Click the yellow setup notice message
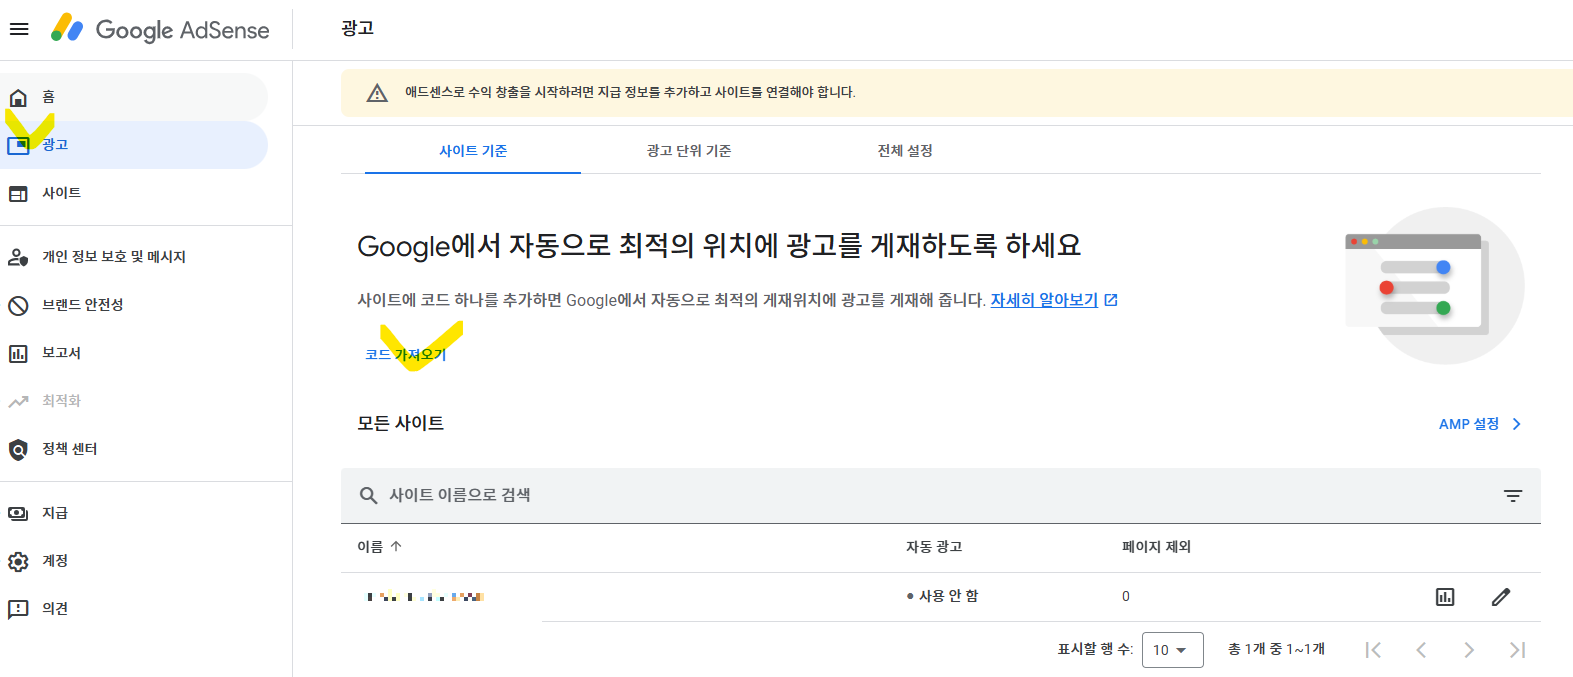Screen dimensions: 1573x677 pyautogui.click(x=630, y=92)
